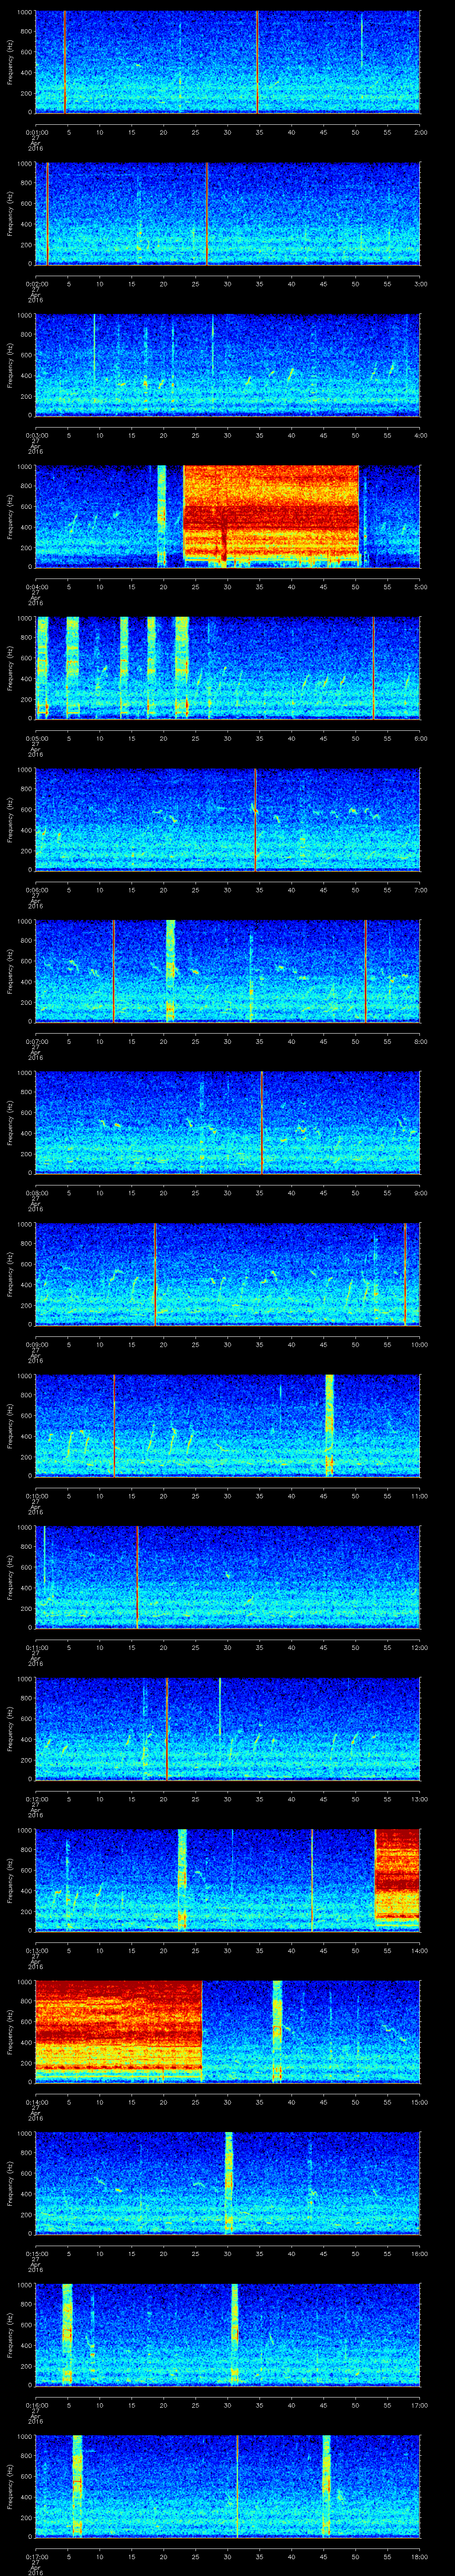
Task: Click the spectrogram panel starting at 0:14:00
Action: [x=228, y=2032]
